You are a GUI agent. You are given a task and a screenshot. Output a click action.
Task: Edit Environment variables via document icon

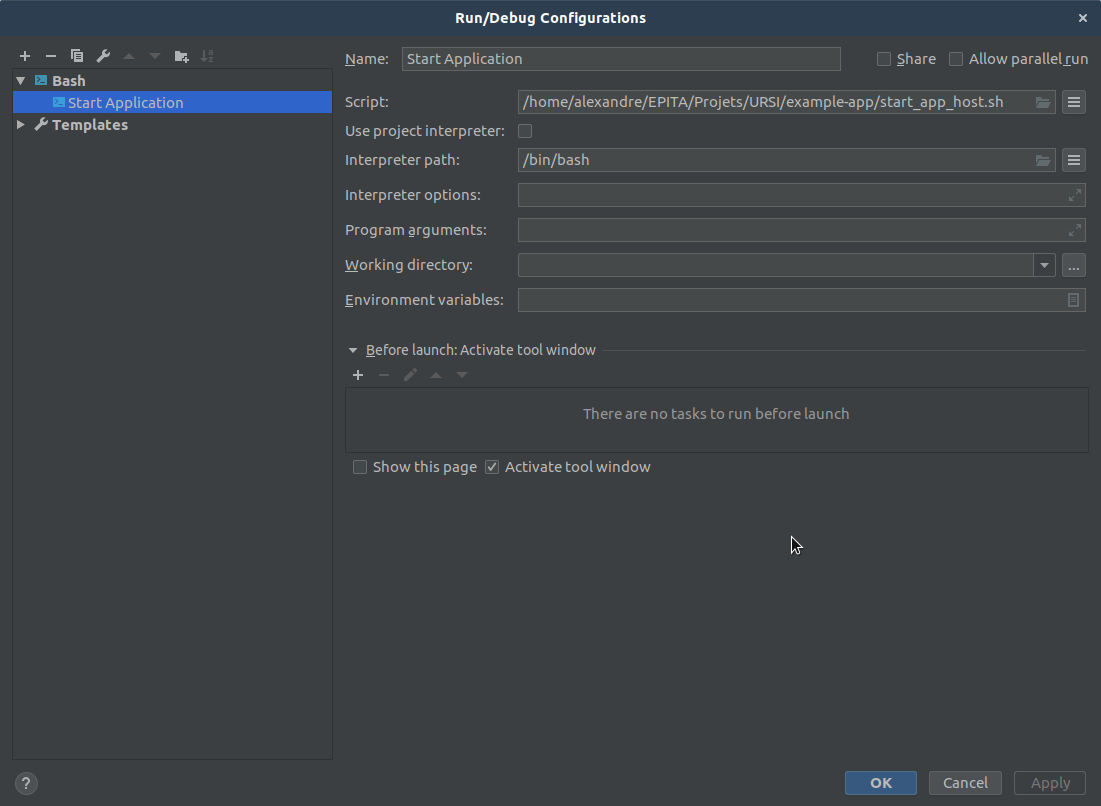tap(1074, 300)
